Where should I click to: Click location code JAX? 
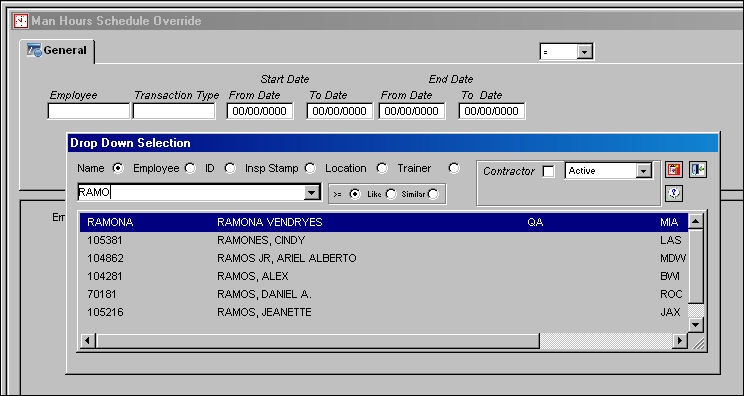pos(670,313)
